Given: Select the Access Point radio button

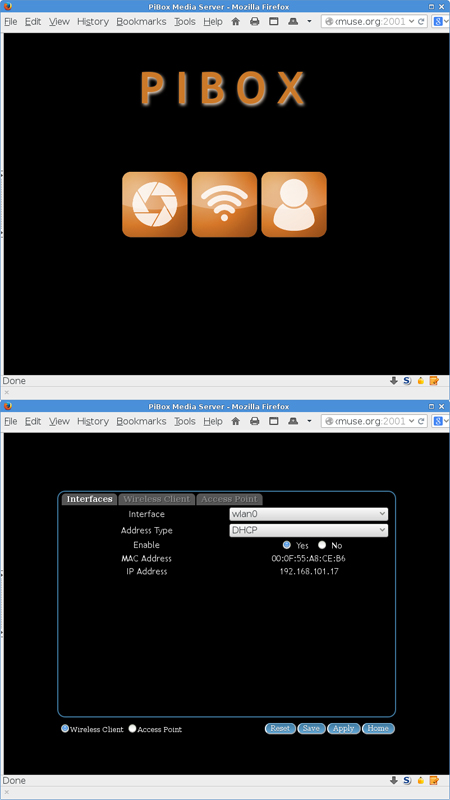Looking at the screenshot, I should coord(132,729).
